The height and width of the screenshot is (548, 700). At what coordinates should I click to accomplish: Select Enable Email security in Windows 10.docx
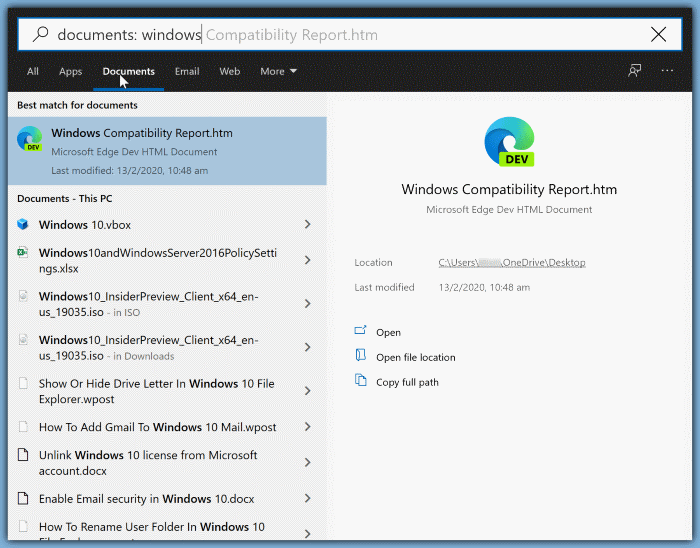coord(167,498)
